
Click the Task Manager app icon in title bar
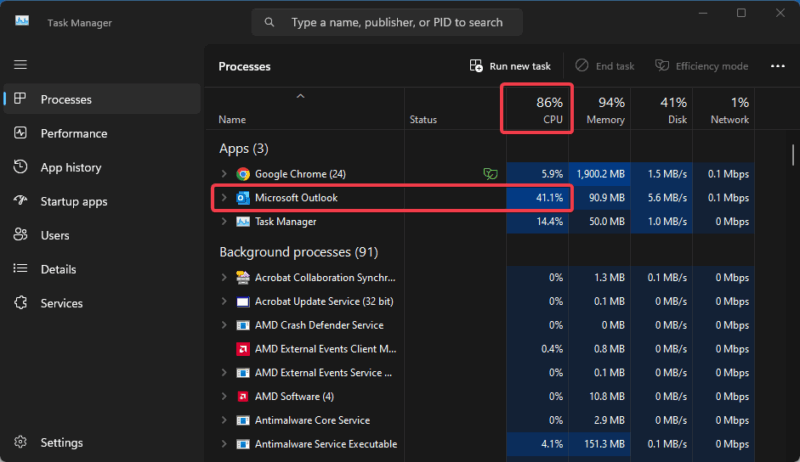click(x=22, y=21)
